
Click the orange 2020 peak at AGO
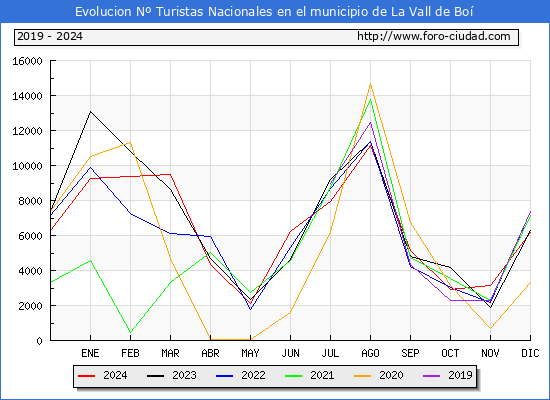370,84
